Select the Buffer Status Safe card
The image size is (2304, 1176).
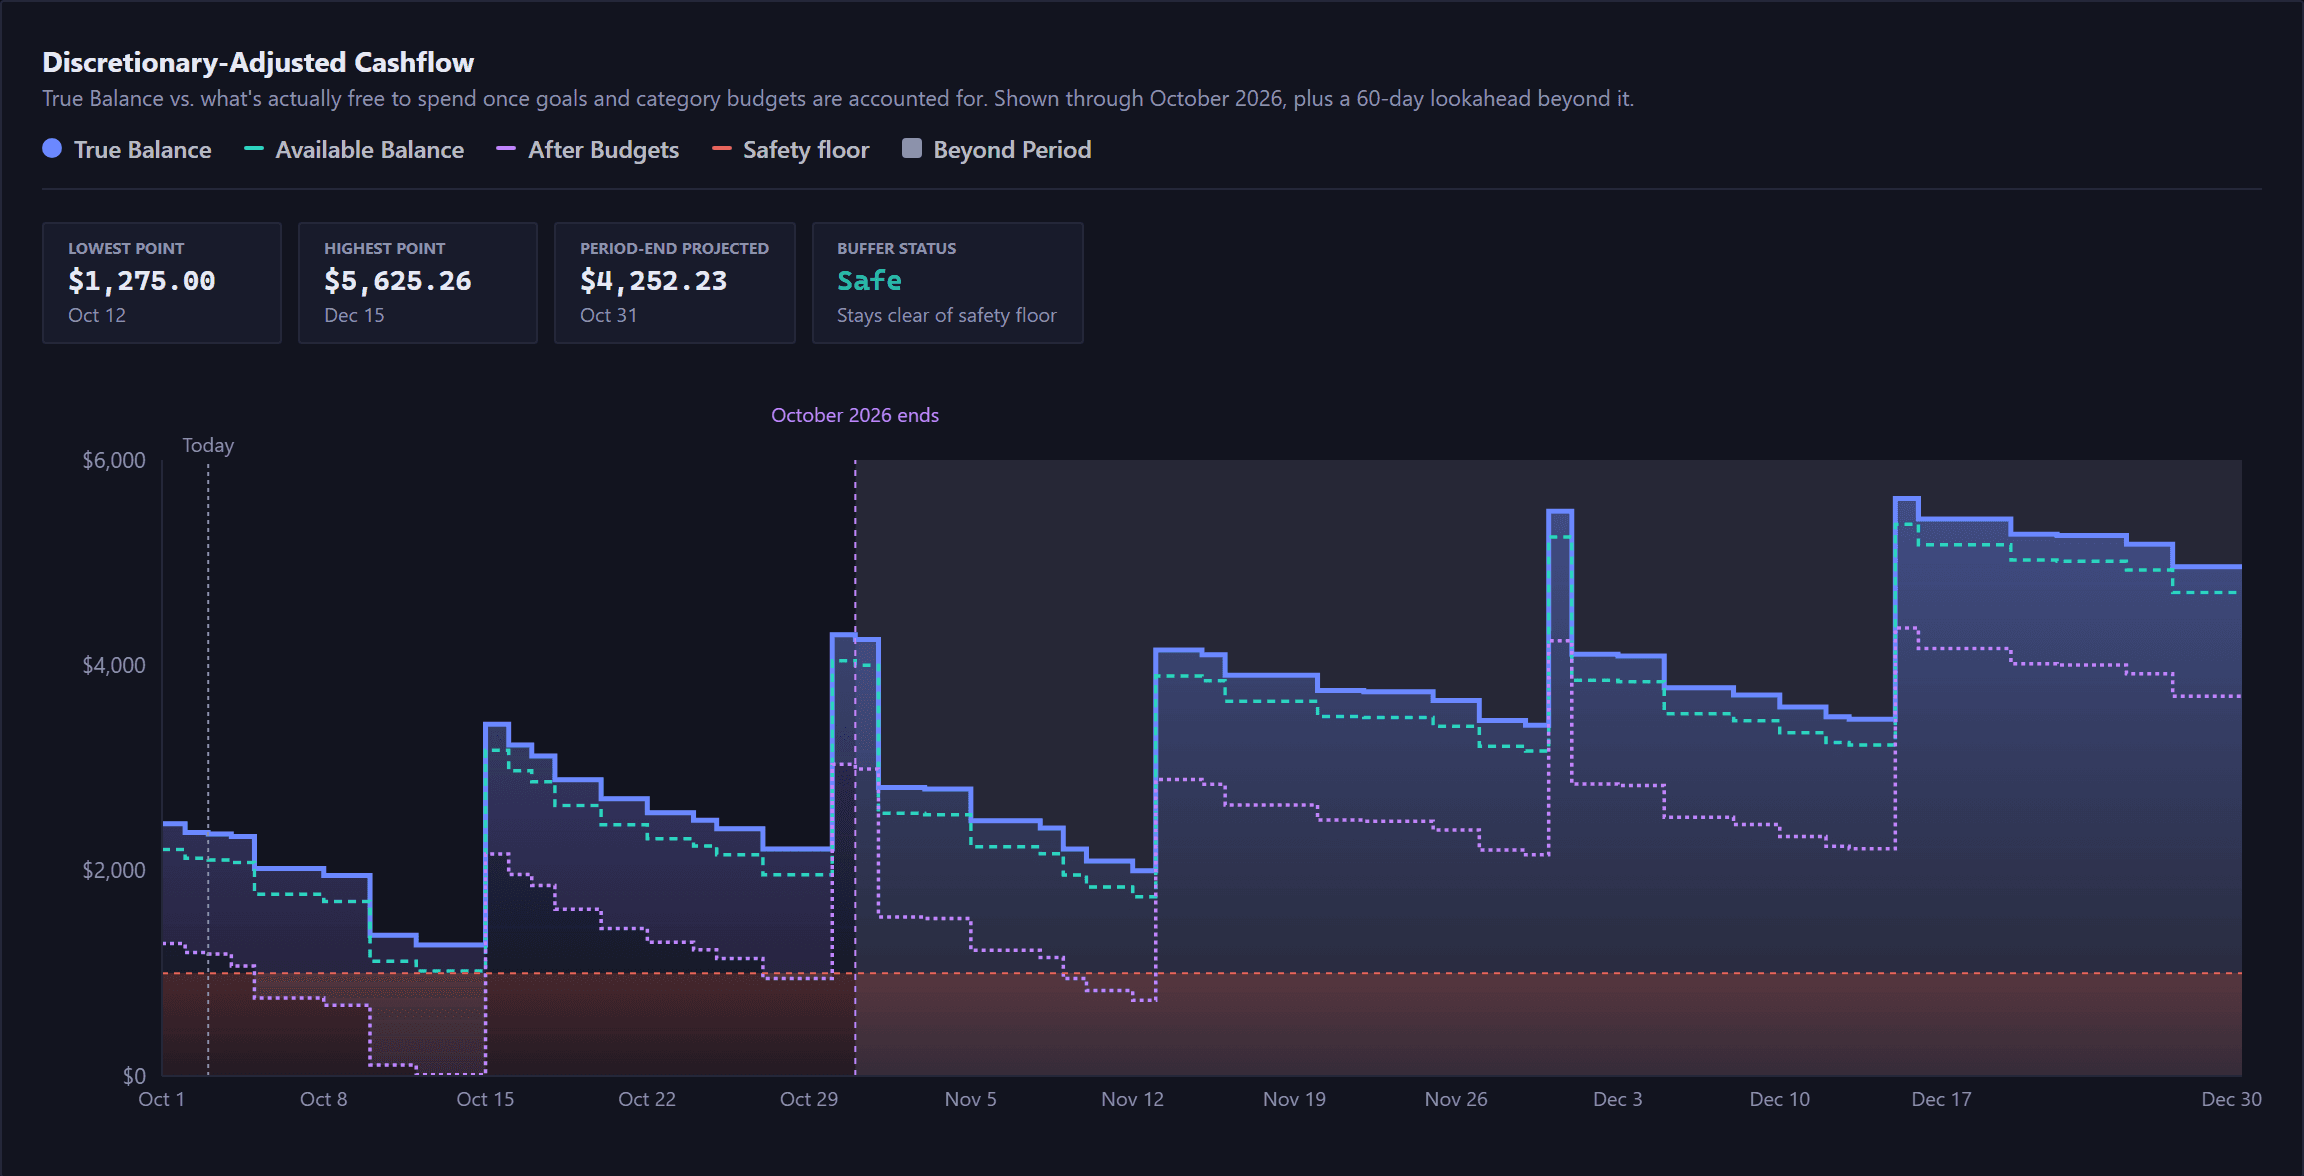(948, 283)
